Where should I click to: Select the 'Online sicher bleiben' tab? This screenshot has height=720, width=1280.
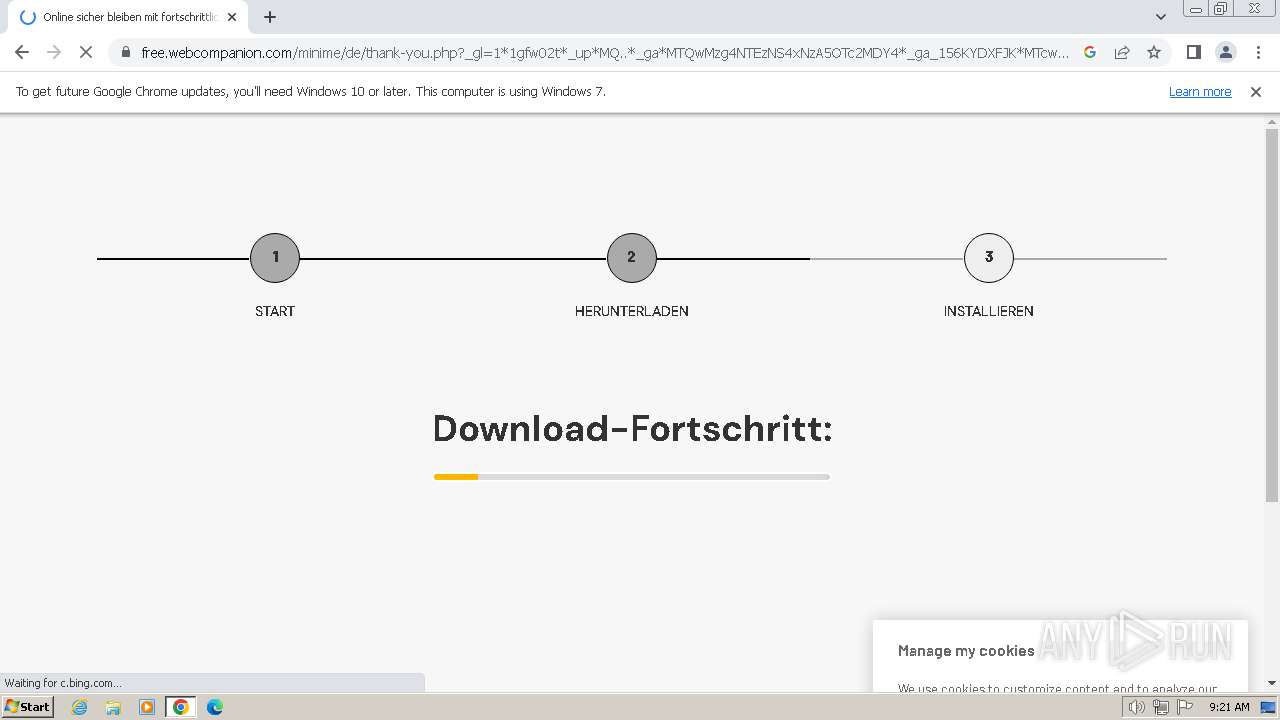[128, 17]
